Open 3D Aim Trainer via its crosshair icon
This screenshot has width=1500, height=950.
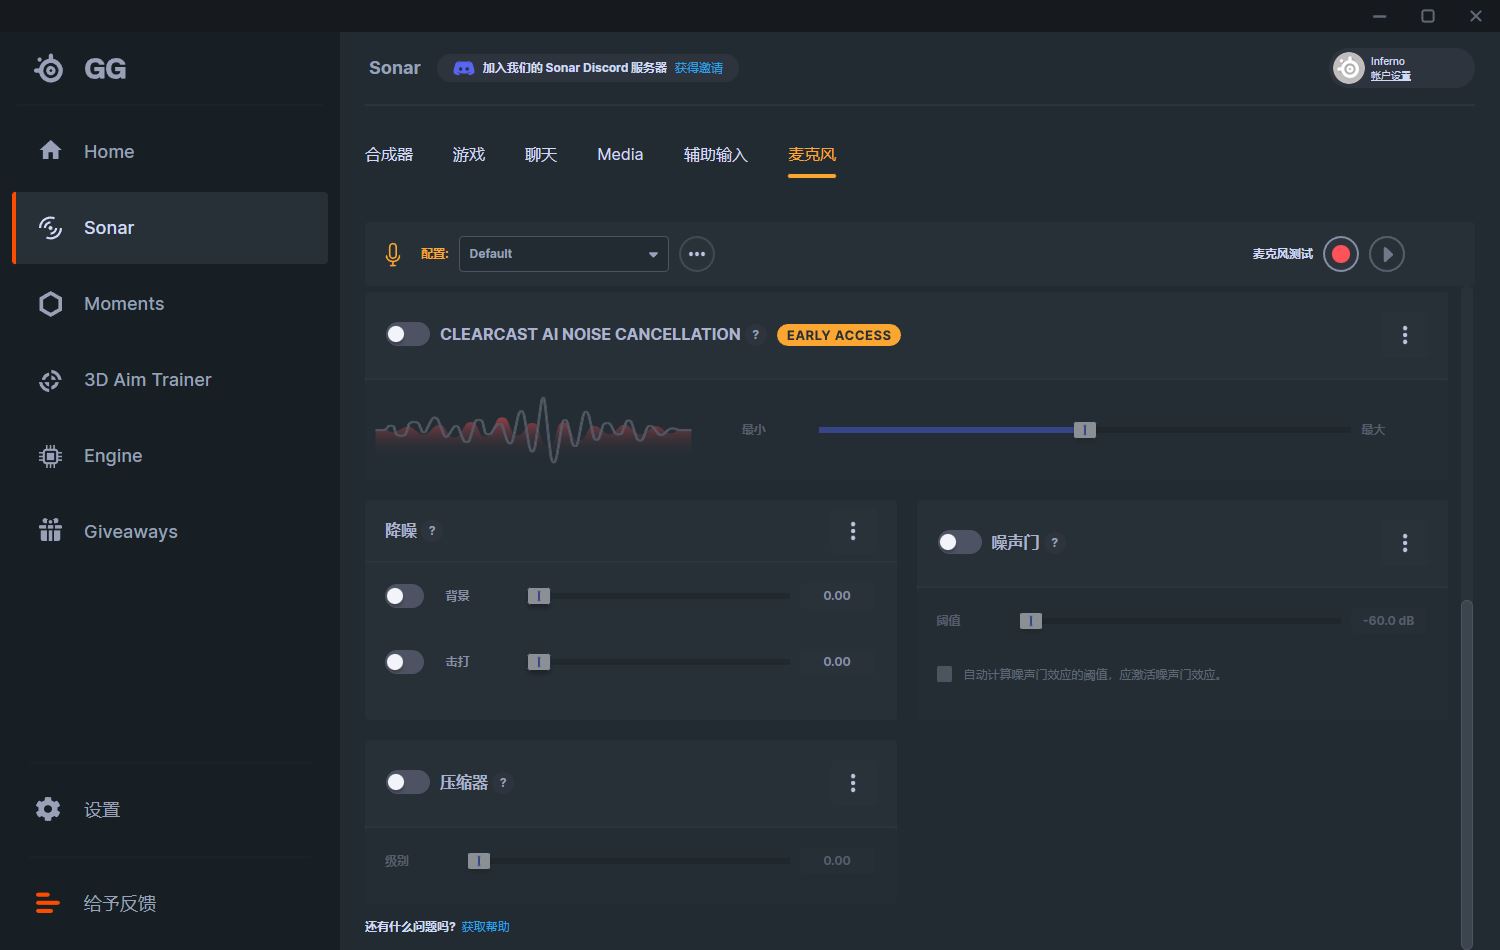[x=50, y=380]
